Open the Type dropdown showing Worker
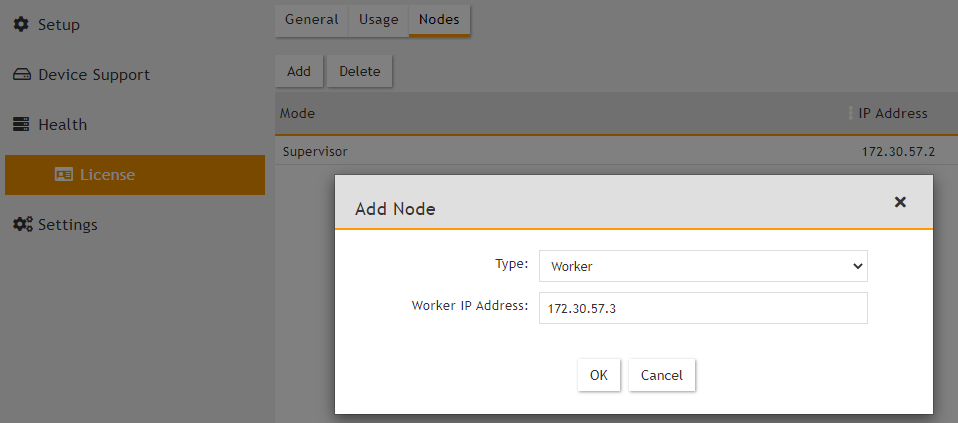Image resolution: width=958 pixels, height=423 pixels. click(702, 266)
